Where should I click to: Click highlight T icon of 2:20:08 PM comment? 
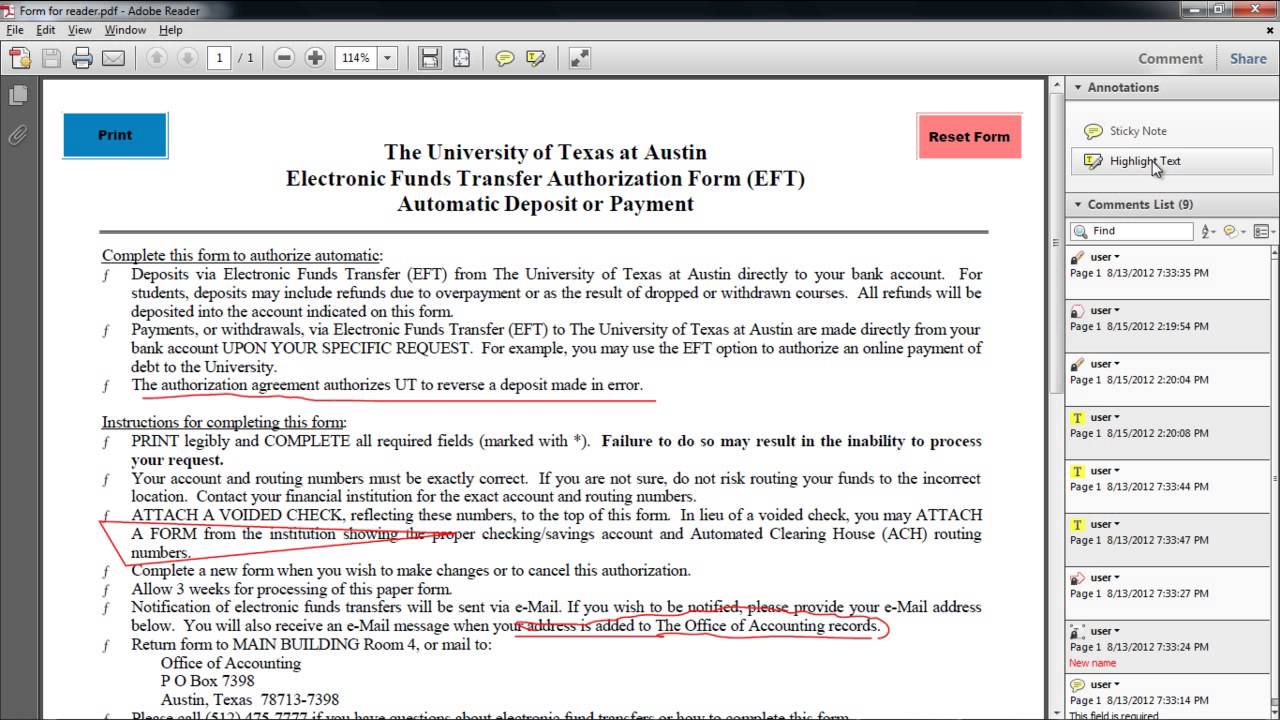coord(1078,418)
